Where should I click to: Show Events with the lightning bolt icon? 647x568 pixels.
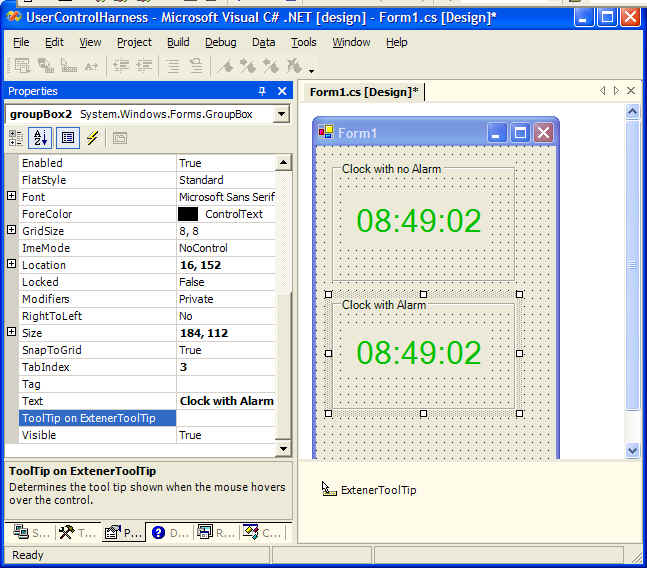pyautogui.click(x=92, y=138)
